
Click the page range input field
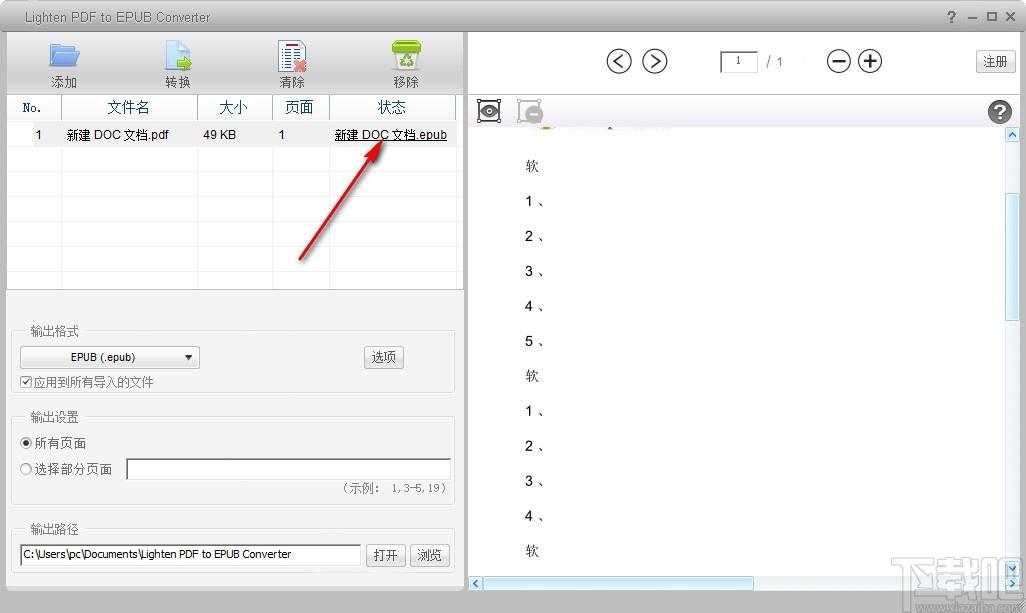[289, 469]
